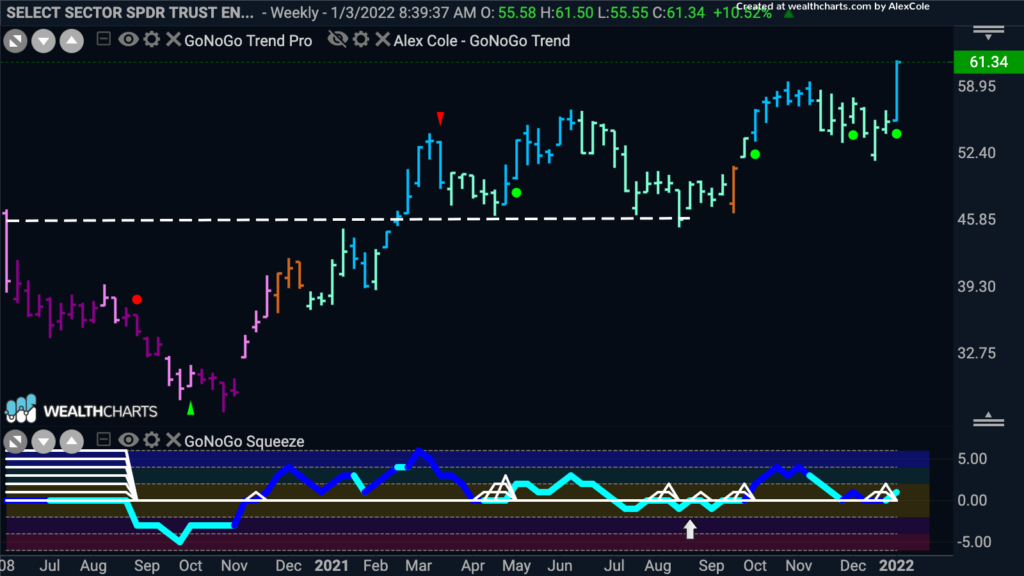Click the 0.00 label on the squeeze scale
Image resolution: width=1024 pixels, height=576 pixels.
tap(972, 500)
